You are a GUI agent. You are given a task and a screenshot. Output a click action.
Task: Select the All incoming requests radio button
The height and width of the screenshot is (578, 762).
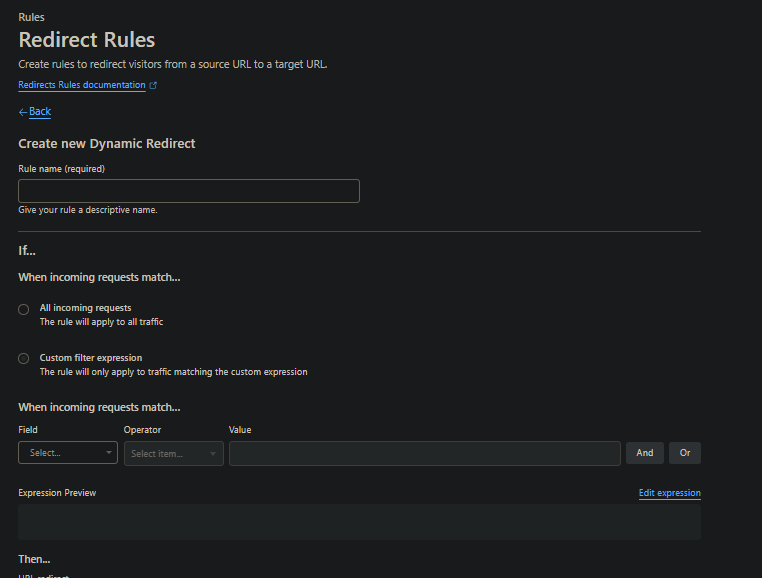pyautogui.click(x=24, y=310)
